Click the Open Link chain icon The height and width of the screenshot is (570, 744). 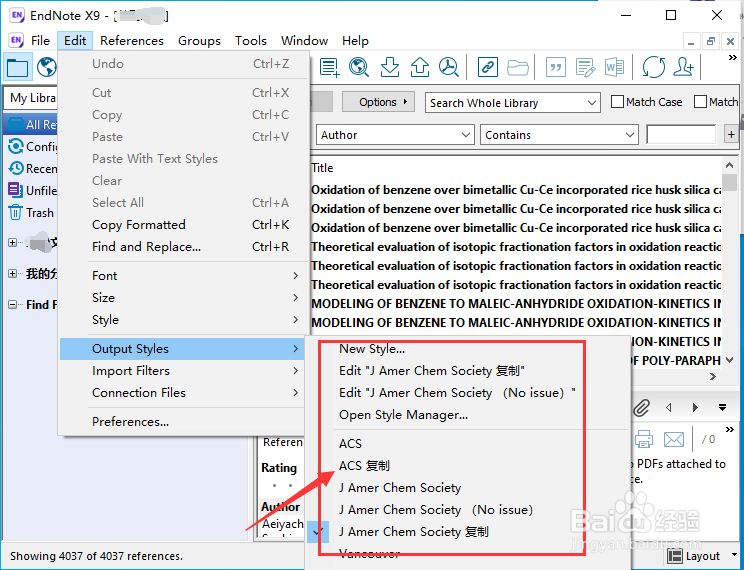click(487, 67)
